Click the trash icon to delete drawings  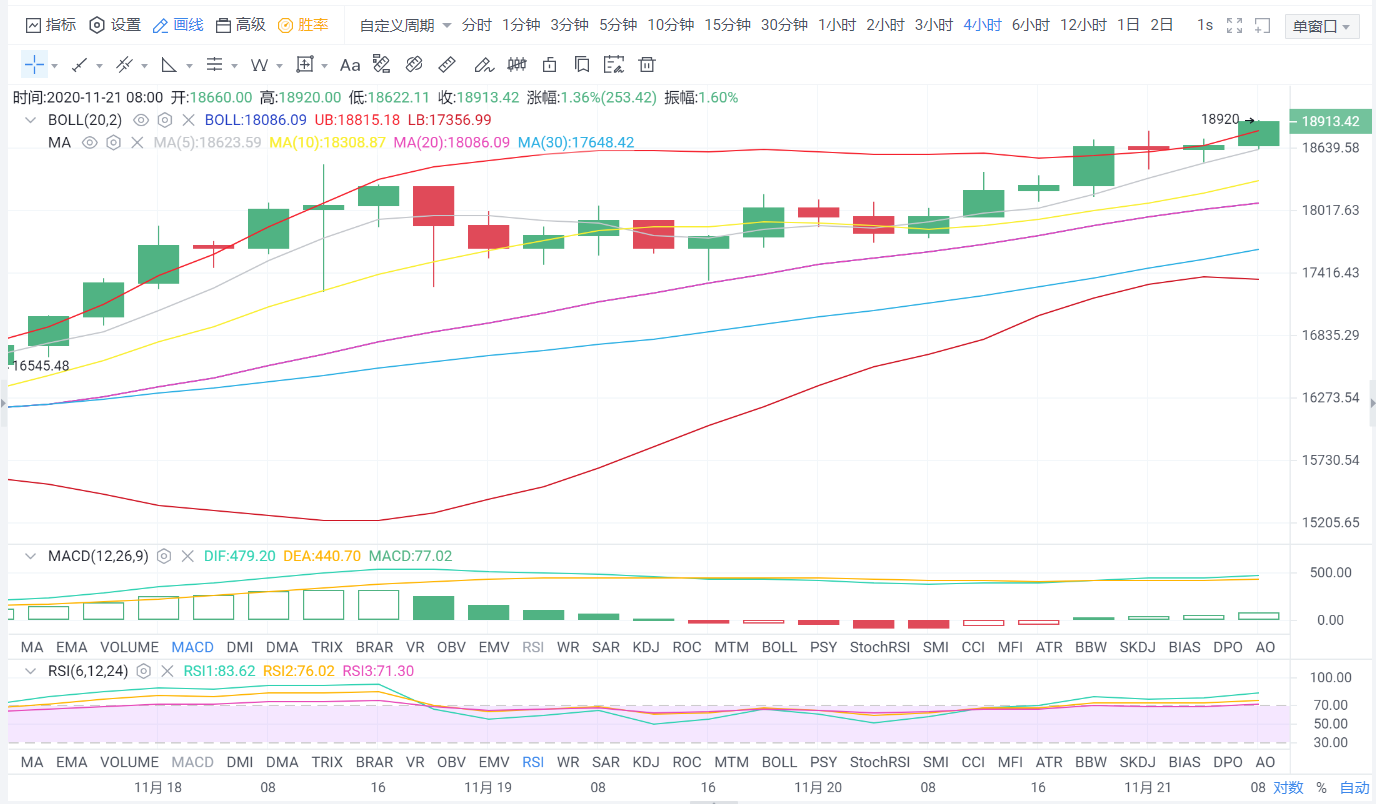pos(647,65)
